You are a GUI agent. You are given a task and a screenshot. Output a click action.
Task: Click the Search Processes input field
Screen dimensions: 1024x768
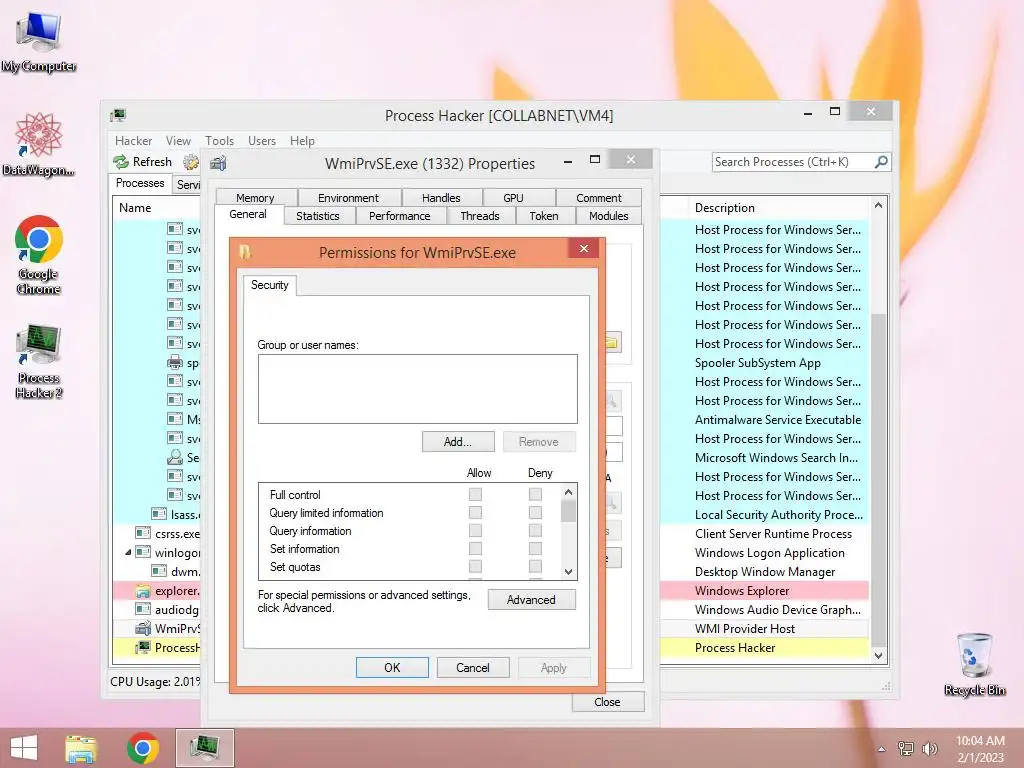[793, 162]
